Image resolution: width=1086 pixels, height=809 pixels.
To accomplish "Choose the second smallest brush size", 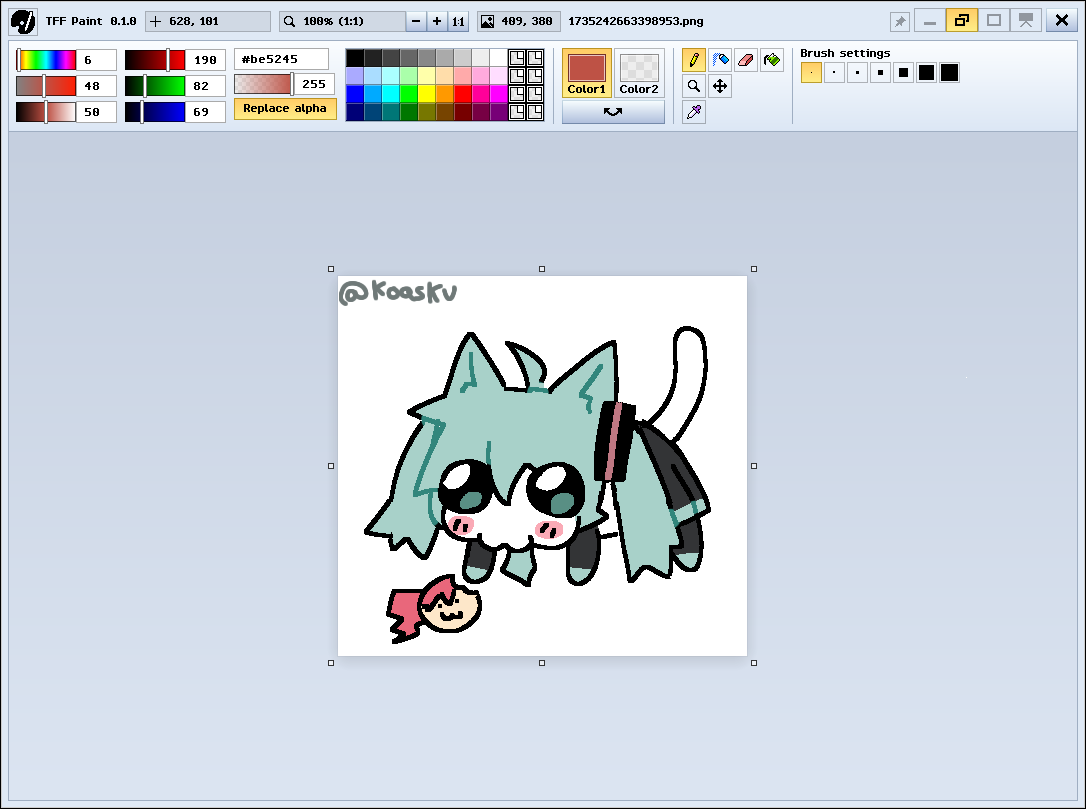I will pos(834,73).
